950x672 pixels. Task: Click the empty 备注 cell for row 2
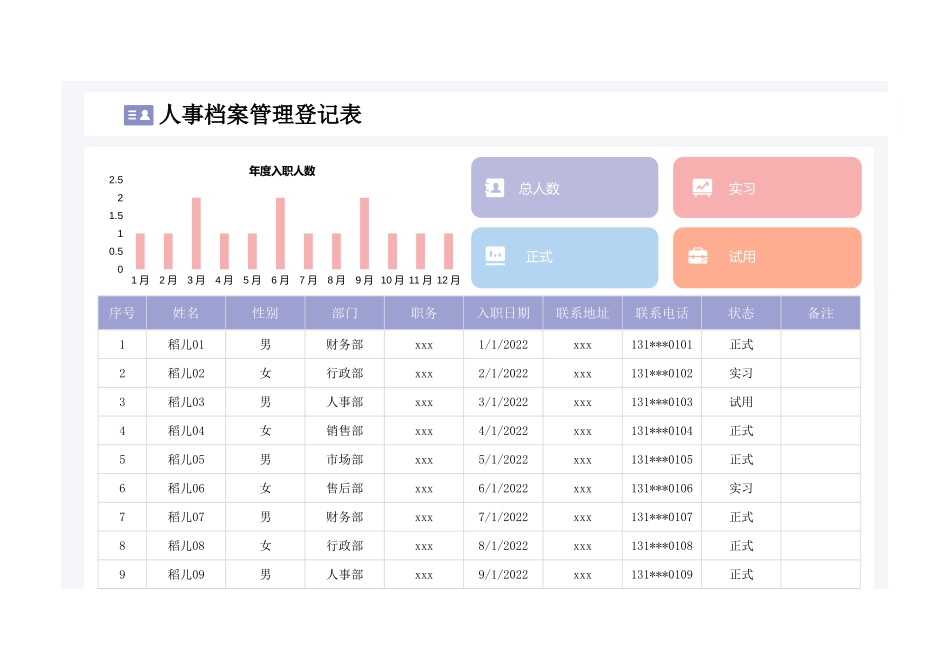tap(820, 373)
